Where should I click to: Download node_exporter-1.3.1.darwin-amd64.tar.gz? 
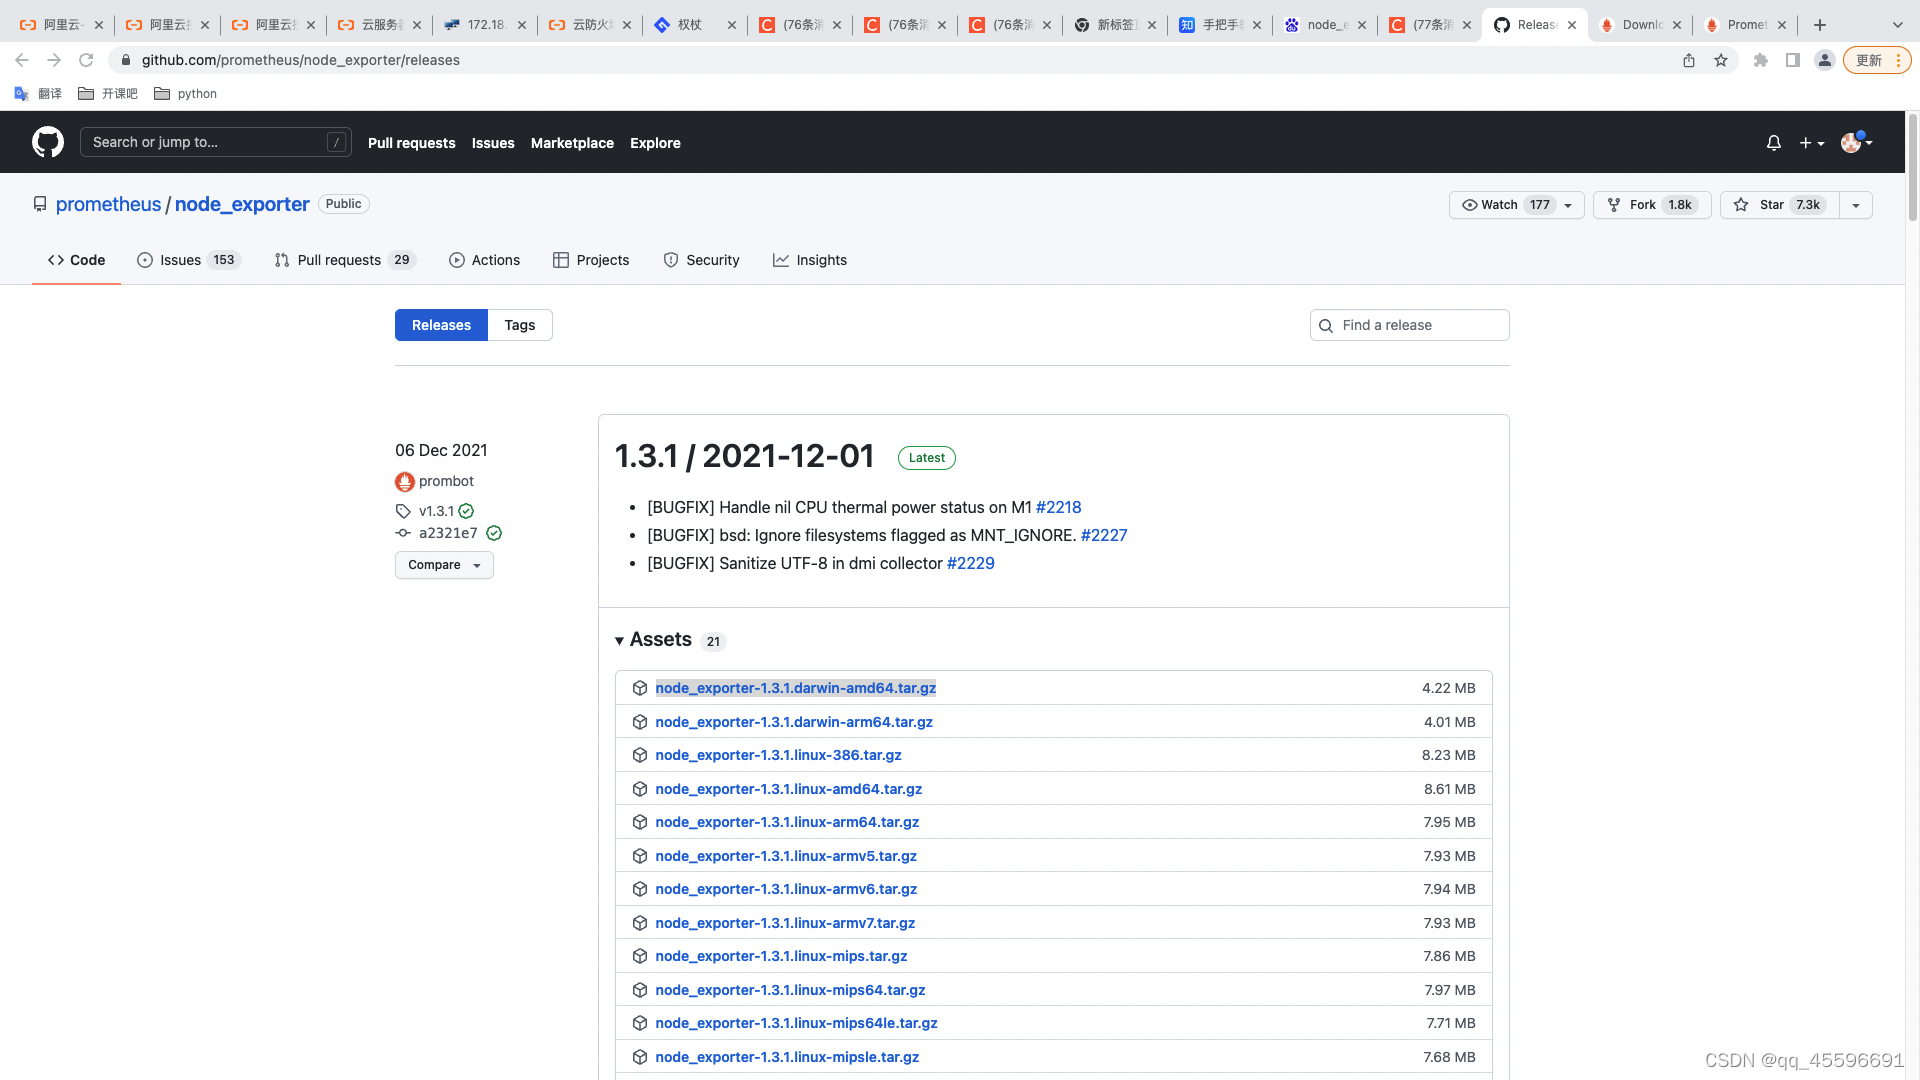click(x=796, y=688)
